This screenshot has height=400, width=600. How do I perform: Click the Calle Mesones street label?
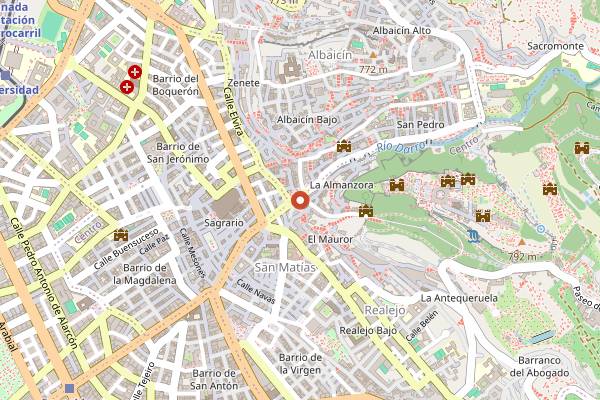pos(192,253)
